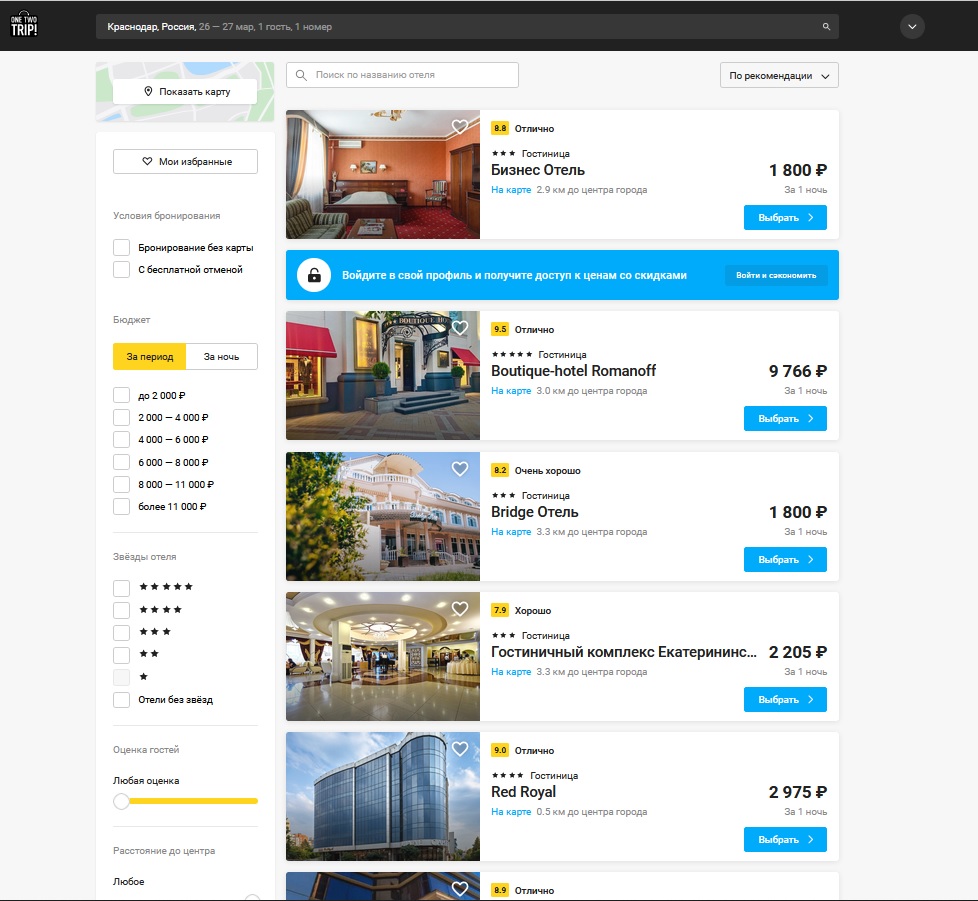Check the С бесплатной отменой option
This screenshot has width=978, height=901.
[x=122, y=269]
